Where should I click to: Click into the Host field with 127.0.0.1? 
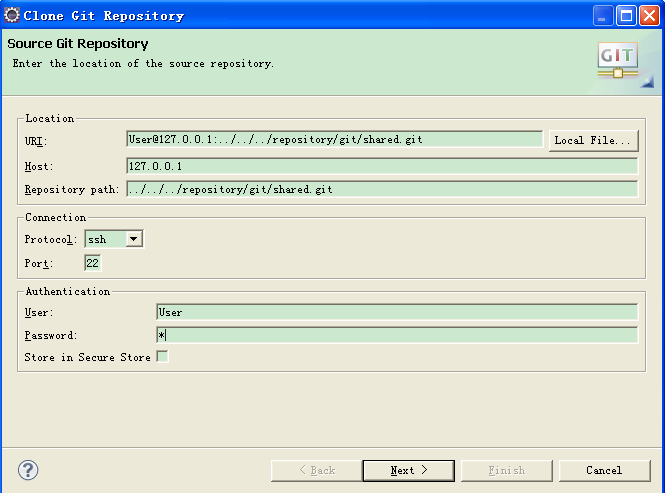click(x=381, y=166)
